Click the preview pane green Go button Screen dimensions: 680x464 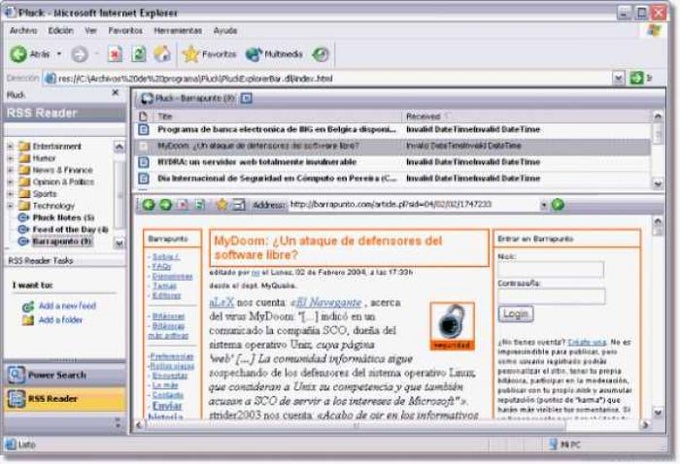point(558,204)
